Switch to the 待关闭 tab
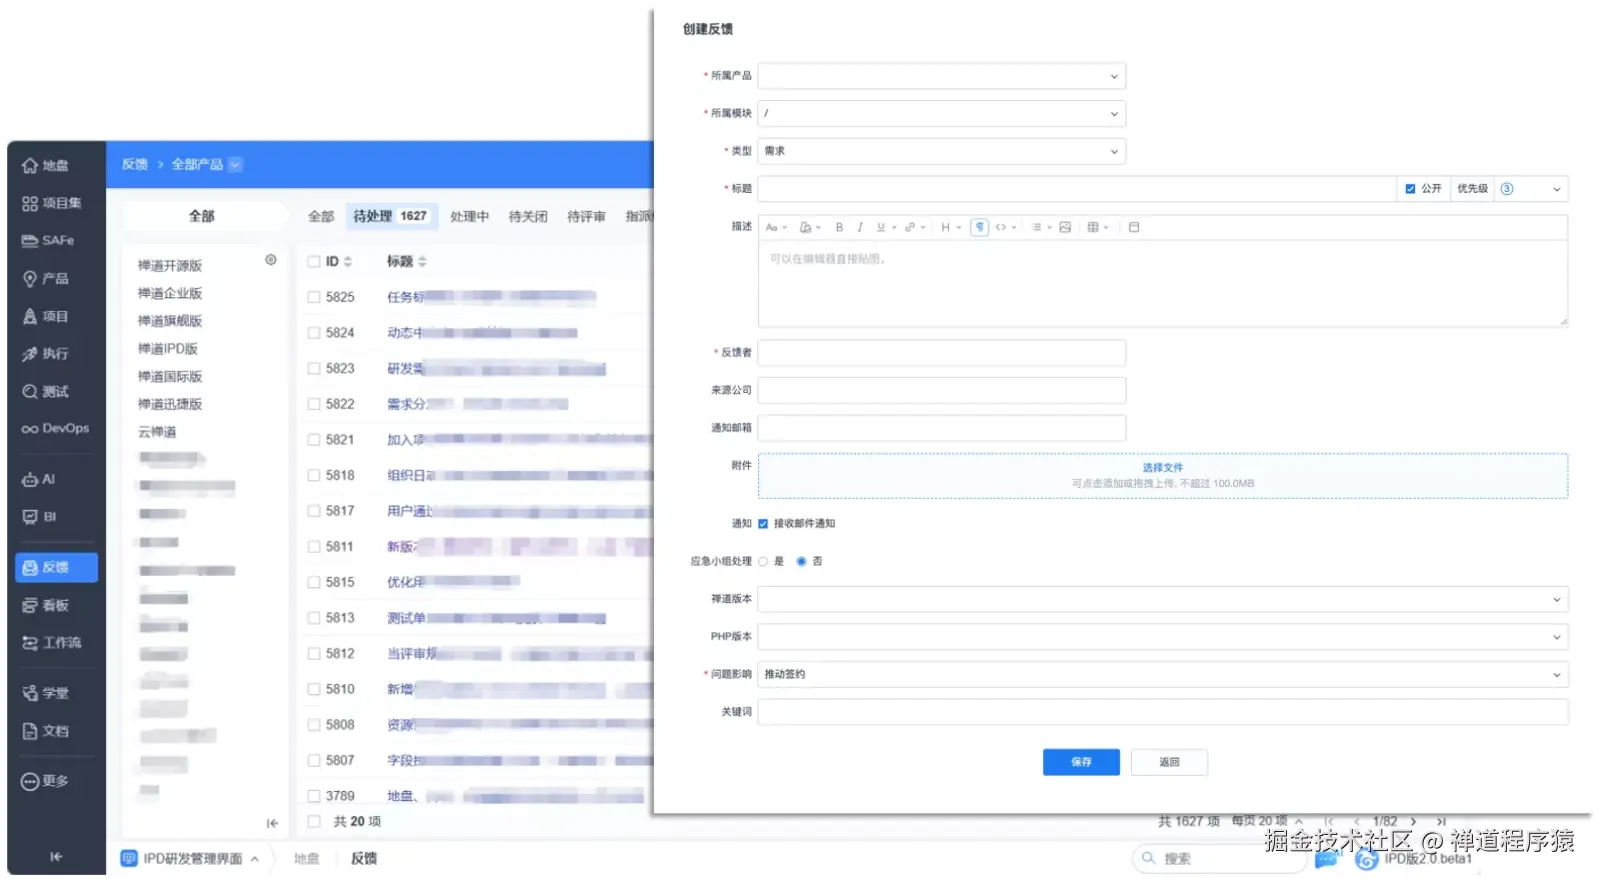The height and width of the screenshot is (879, 1599). pyautogui.click(x=528, y=217)
